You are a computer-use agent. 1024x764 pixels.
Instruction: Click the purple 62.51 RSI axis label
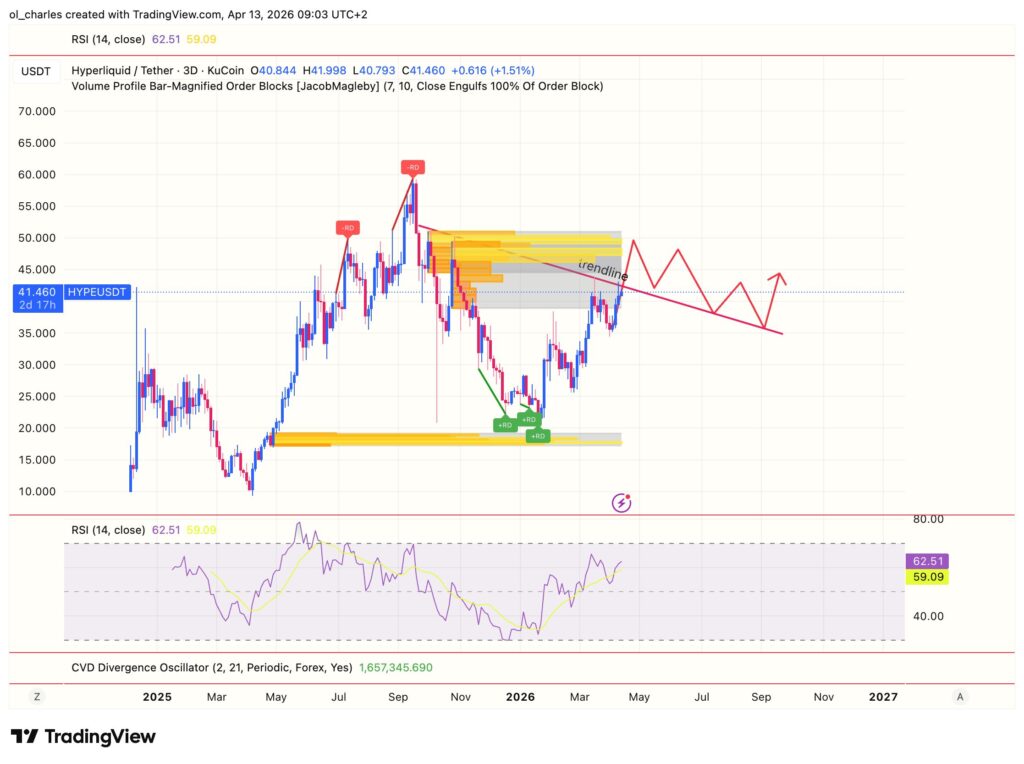[x=925, y=561]
